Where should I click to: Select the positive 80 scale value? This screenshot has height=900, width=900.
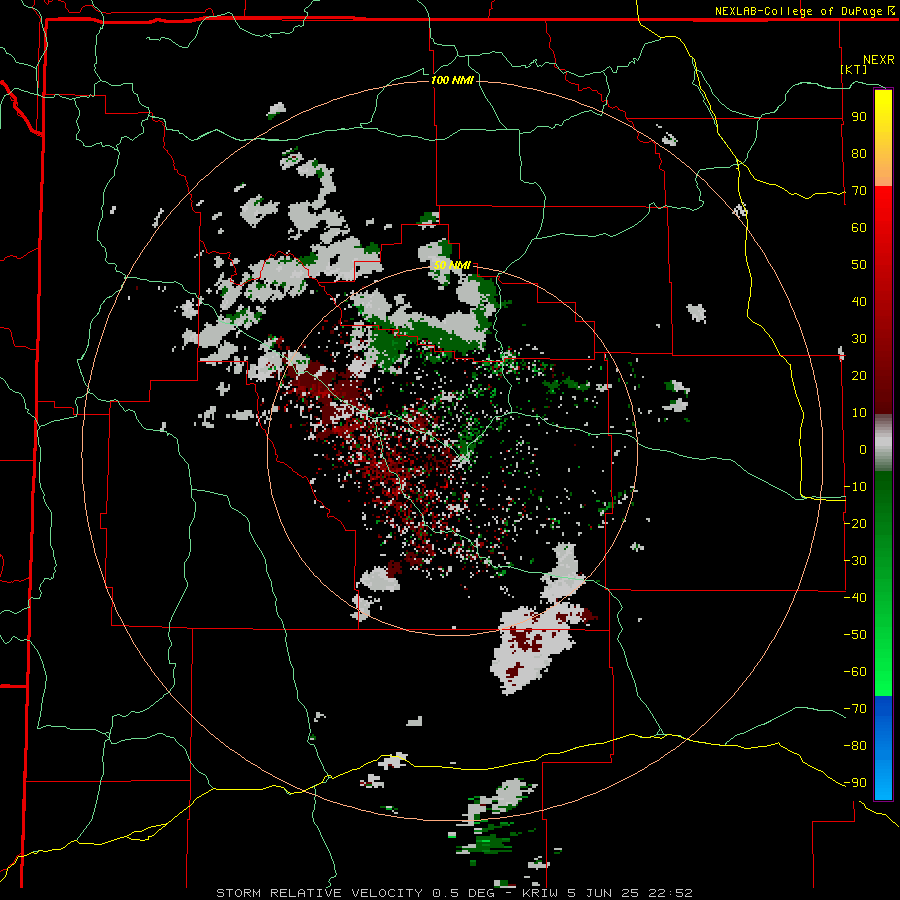[859, 154]
